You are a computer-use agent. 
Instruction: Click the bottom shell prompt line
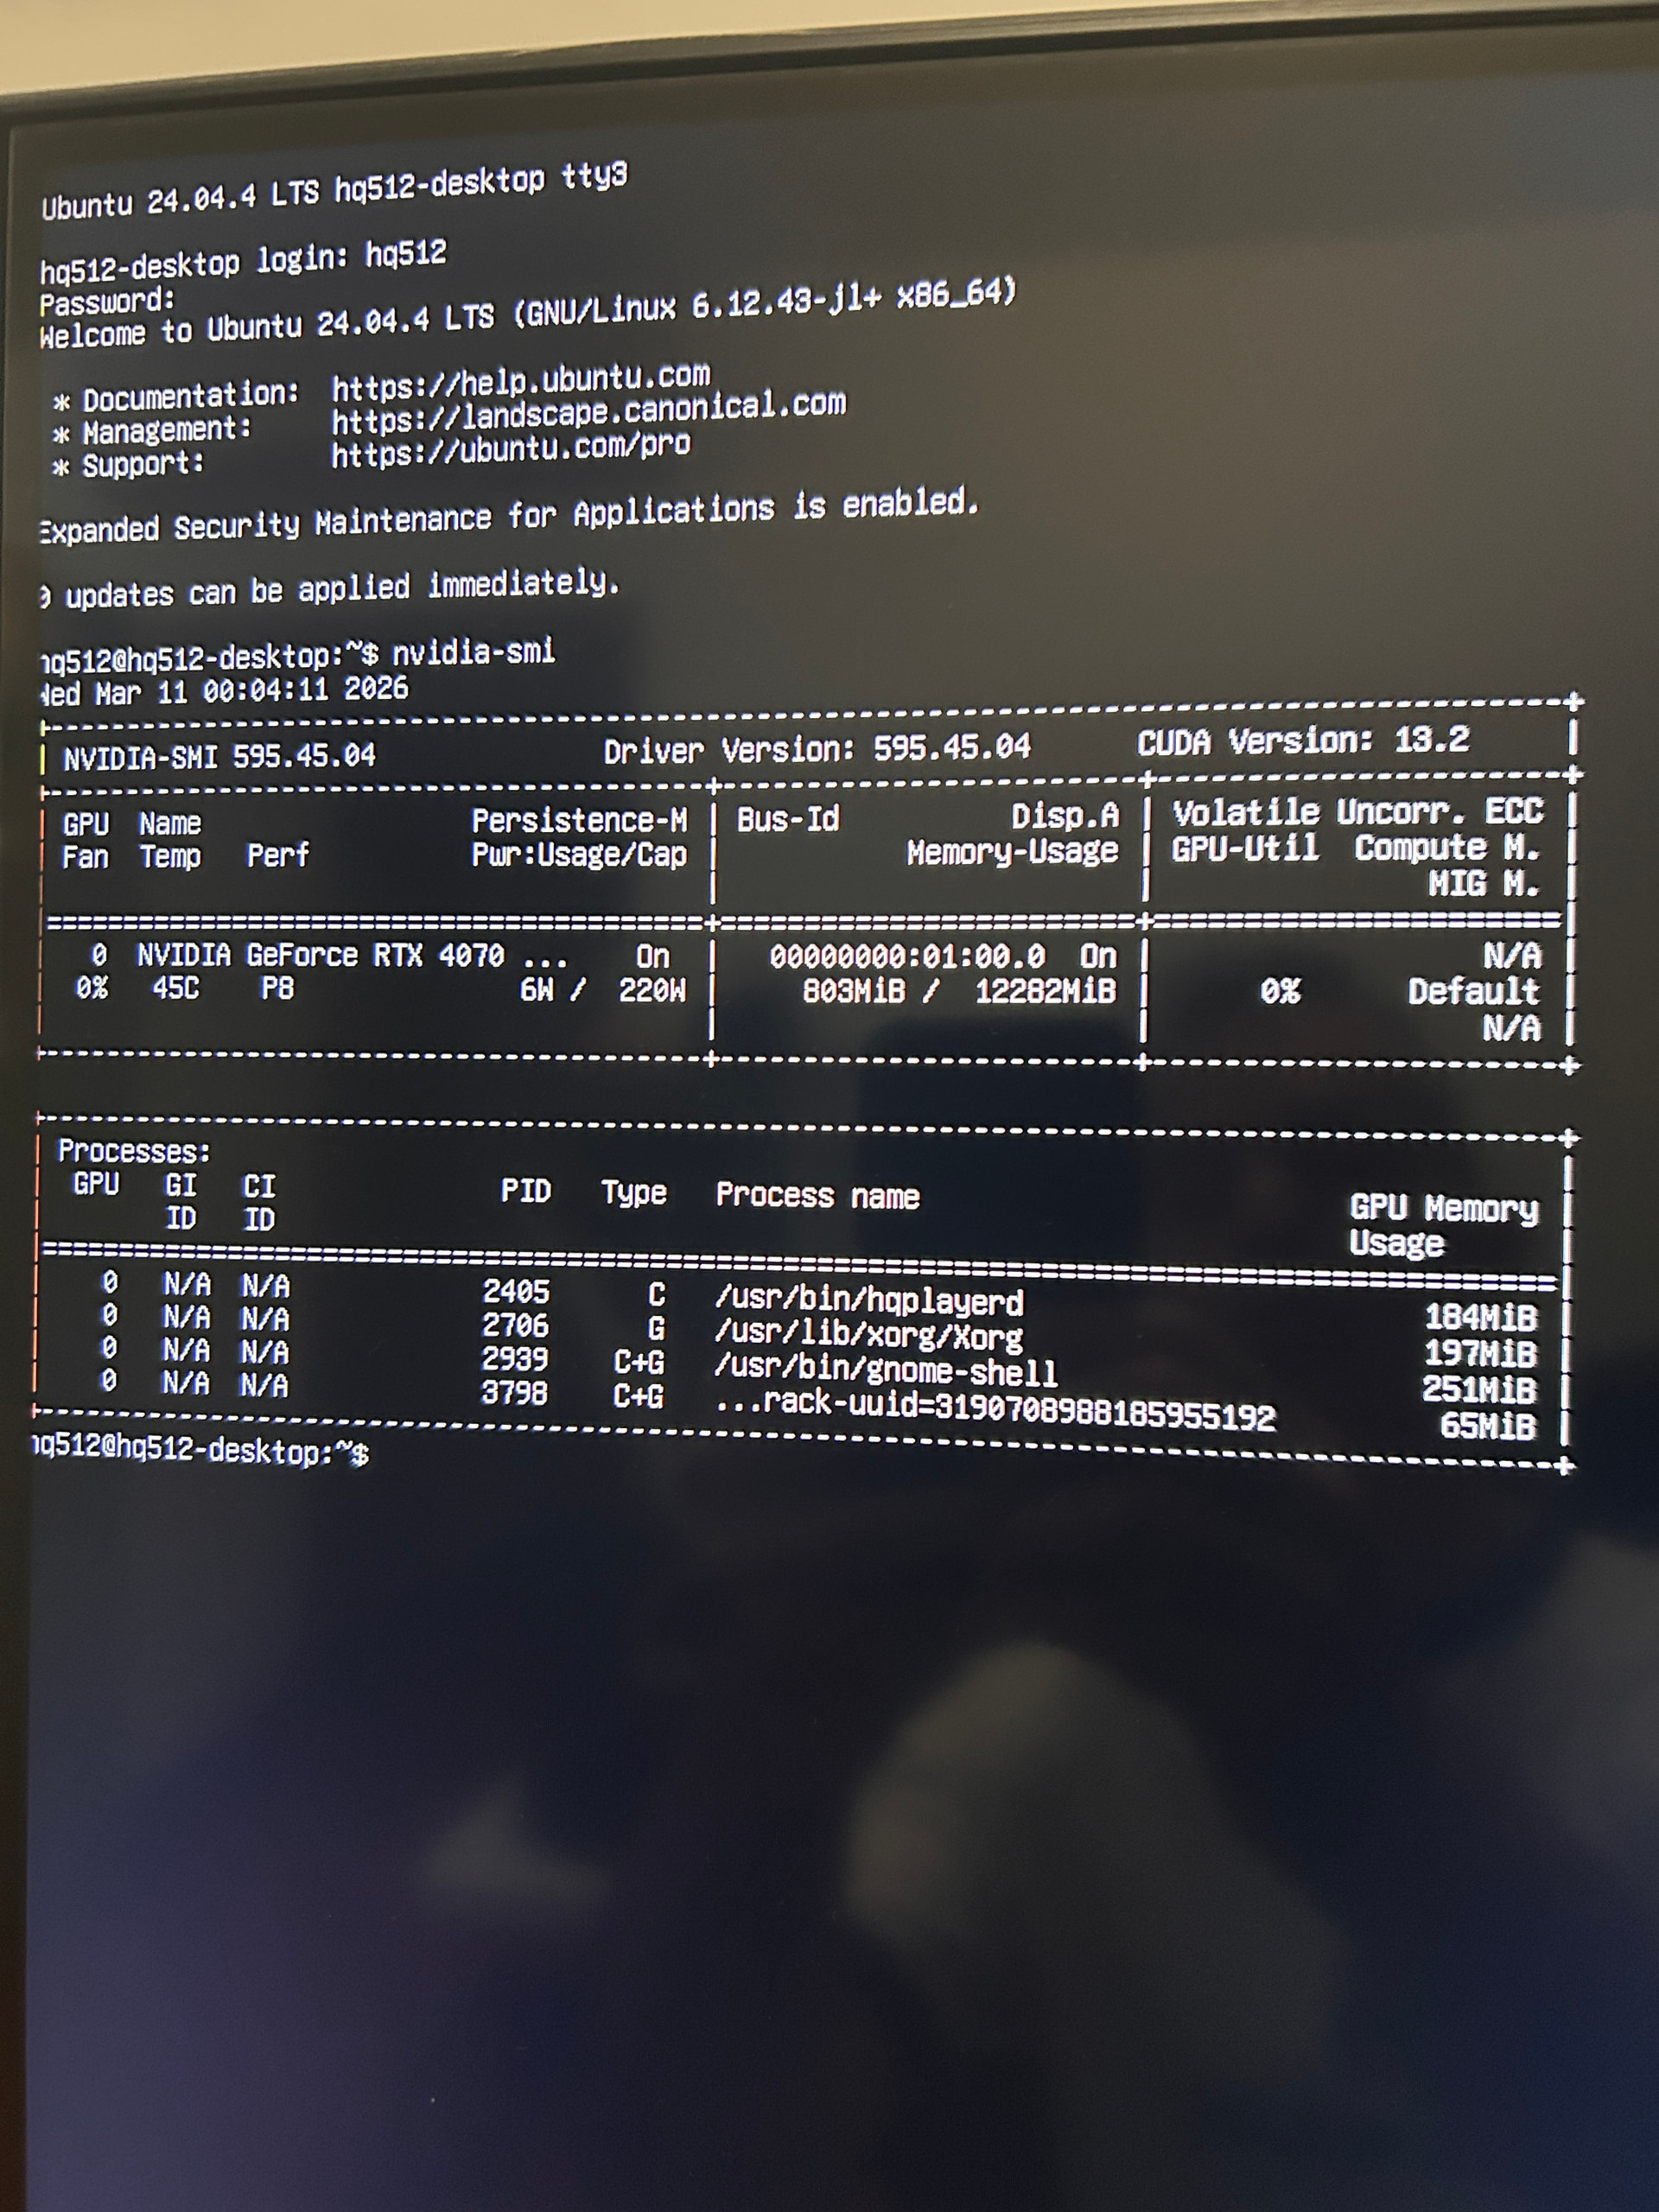coord(200,1450)
